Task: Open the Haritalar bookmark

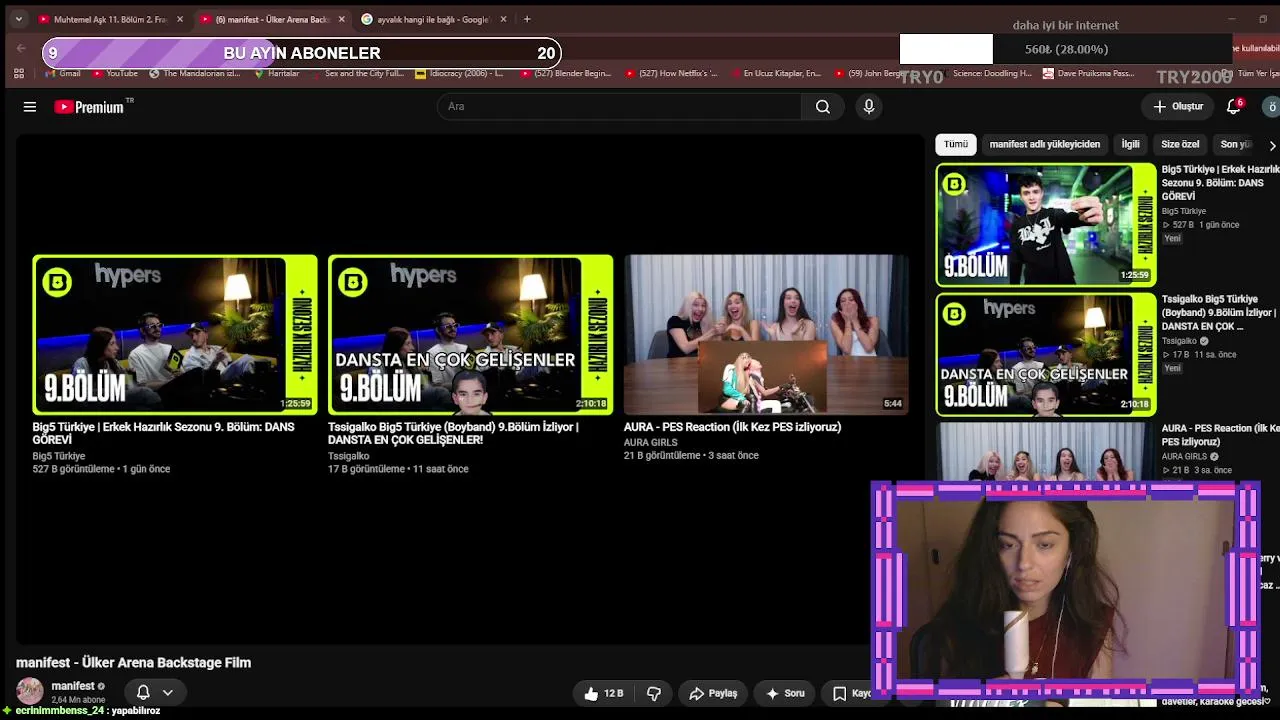Action: coord(277,73)
